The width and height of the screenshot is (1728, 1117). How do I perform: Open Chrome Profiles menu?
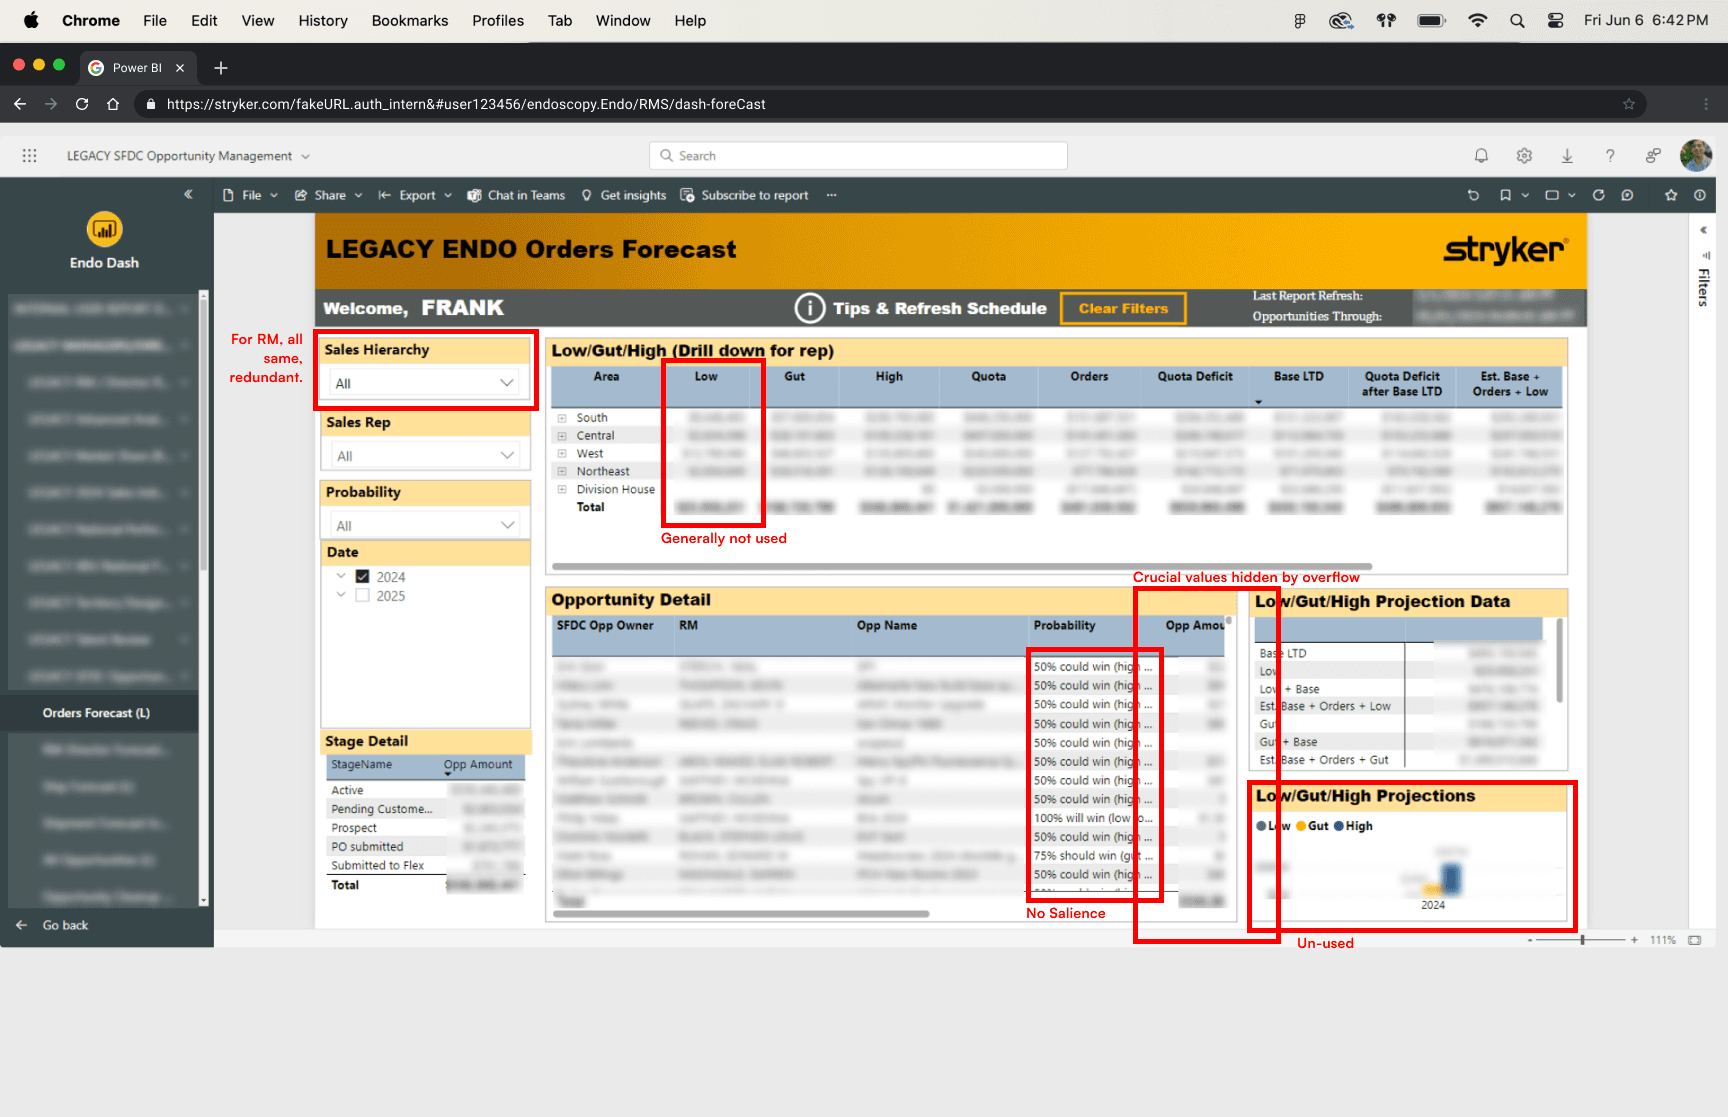point(498,20)
